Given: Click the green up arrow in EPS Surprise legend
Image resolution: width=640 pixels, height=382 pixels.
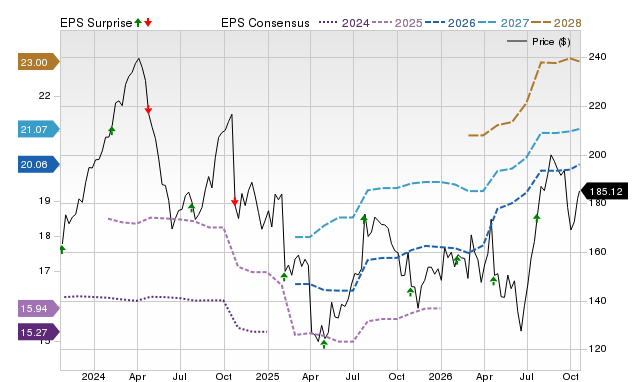Looking at the screenshot, I should click(x=138, y=22).
